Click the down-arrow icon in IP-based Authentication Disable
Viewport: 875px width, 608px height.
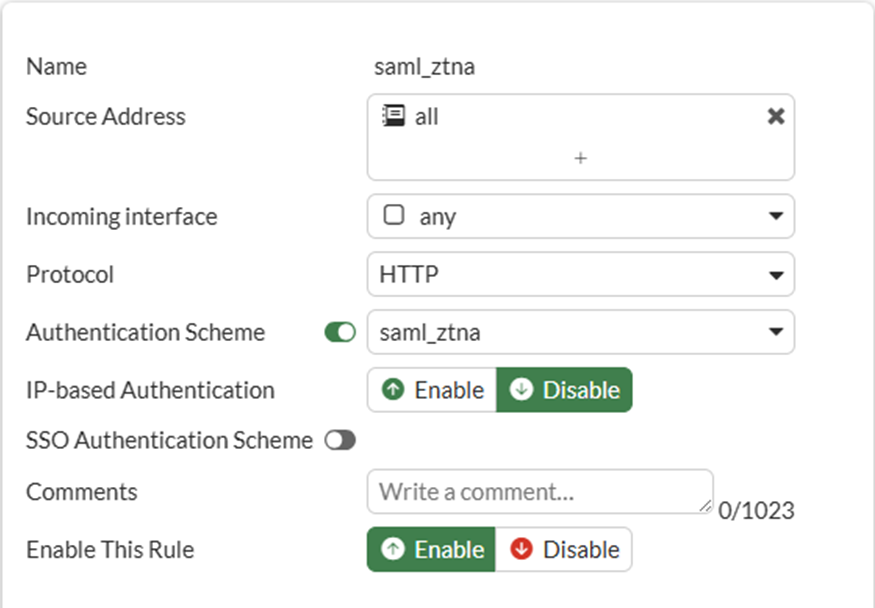coord(521,389)
